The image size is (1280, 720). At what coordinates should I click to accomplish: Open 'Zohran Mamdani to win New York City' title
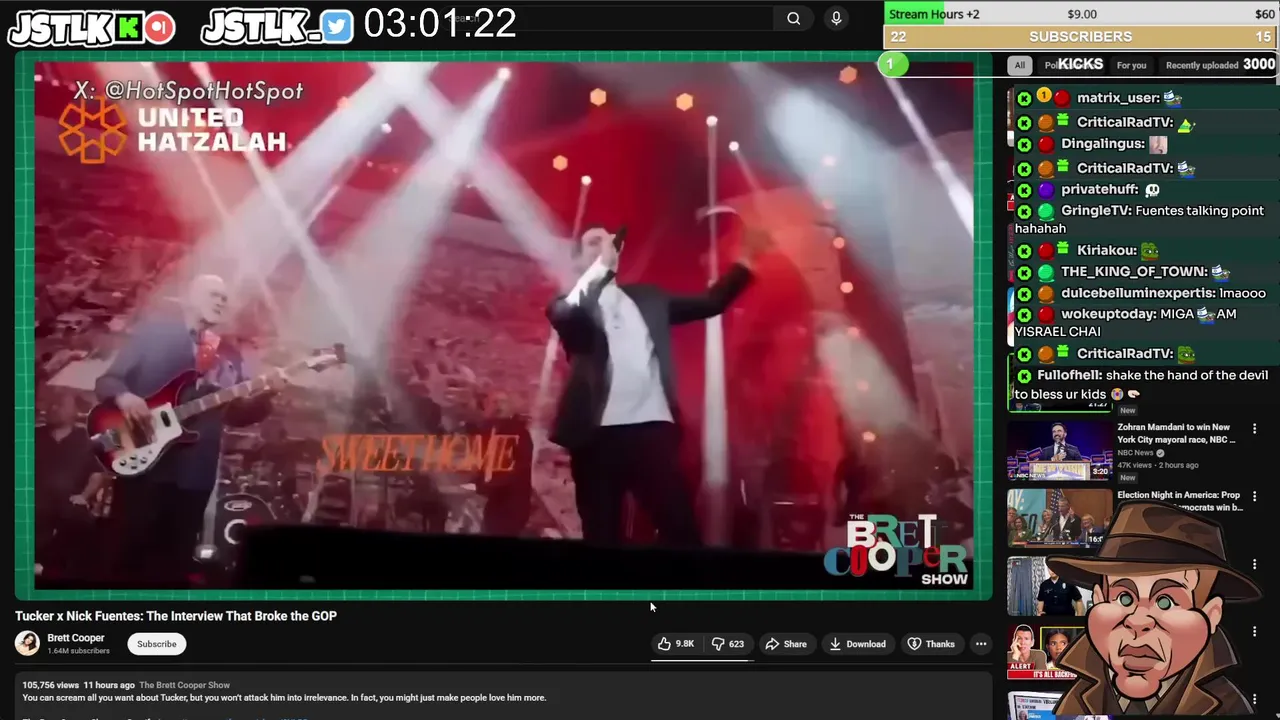(x=1177, y=433)
